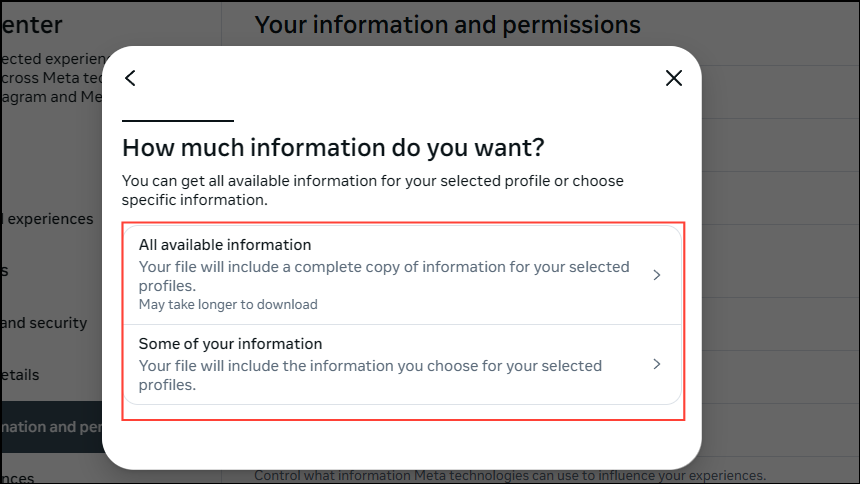Click the Your information and permissions page heading
The image size is (860, 484).
click(x=447, y=24)
